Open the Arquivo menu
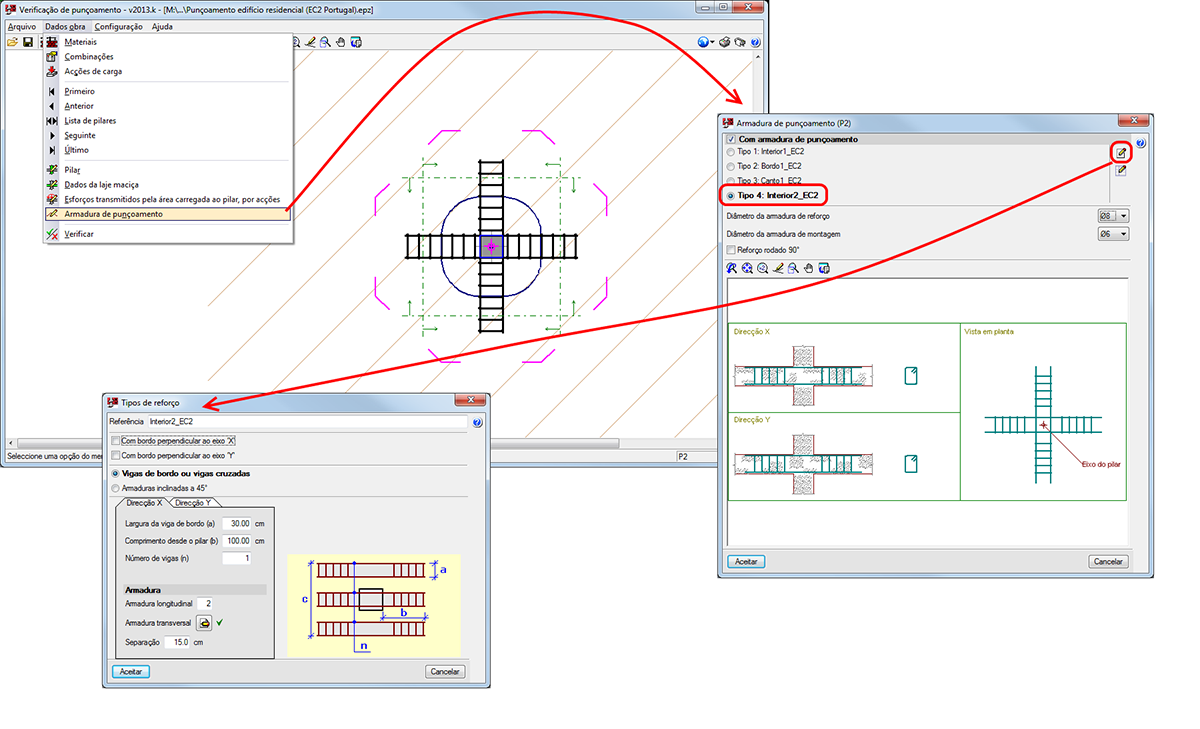This screenshot has height=729, width=1200. point(21,27)
